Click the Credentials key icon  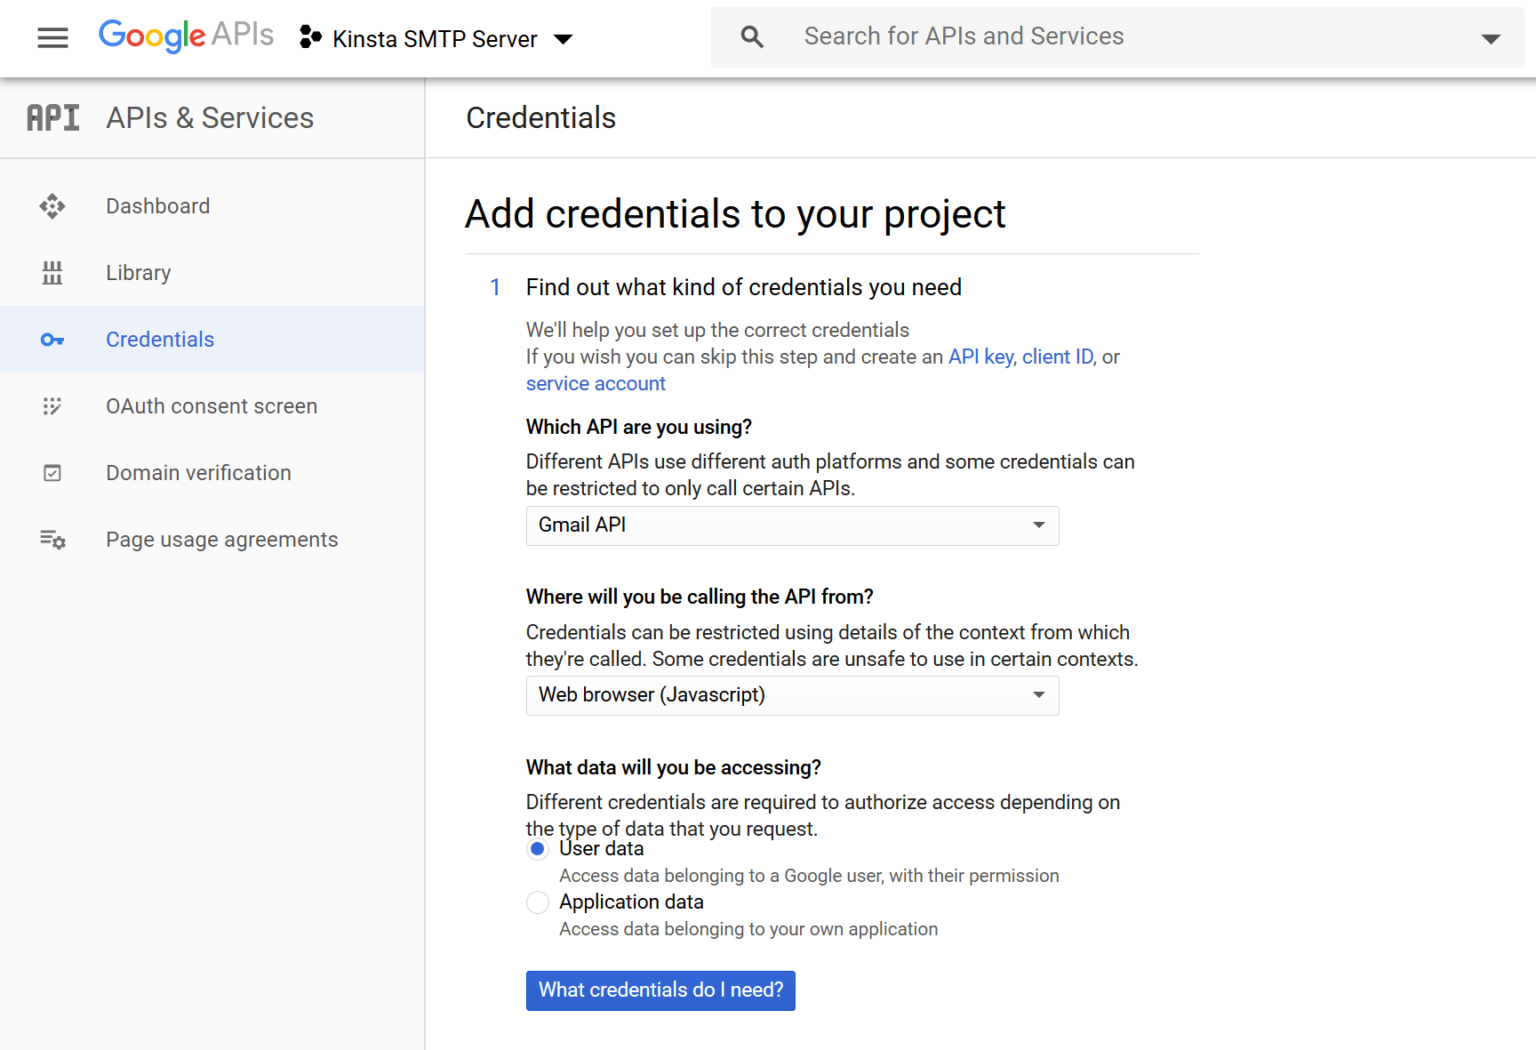(x=52, y=339)
